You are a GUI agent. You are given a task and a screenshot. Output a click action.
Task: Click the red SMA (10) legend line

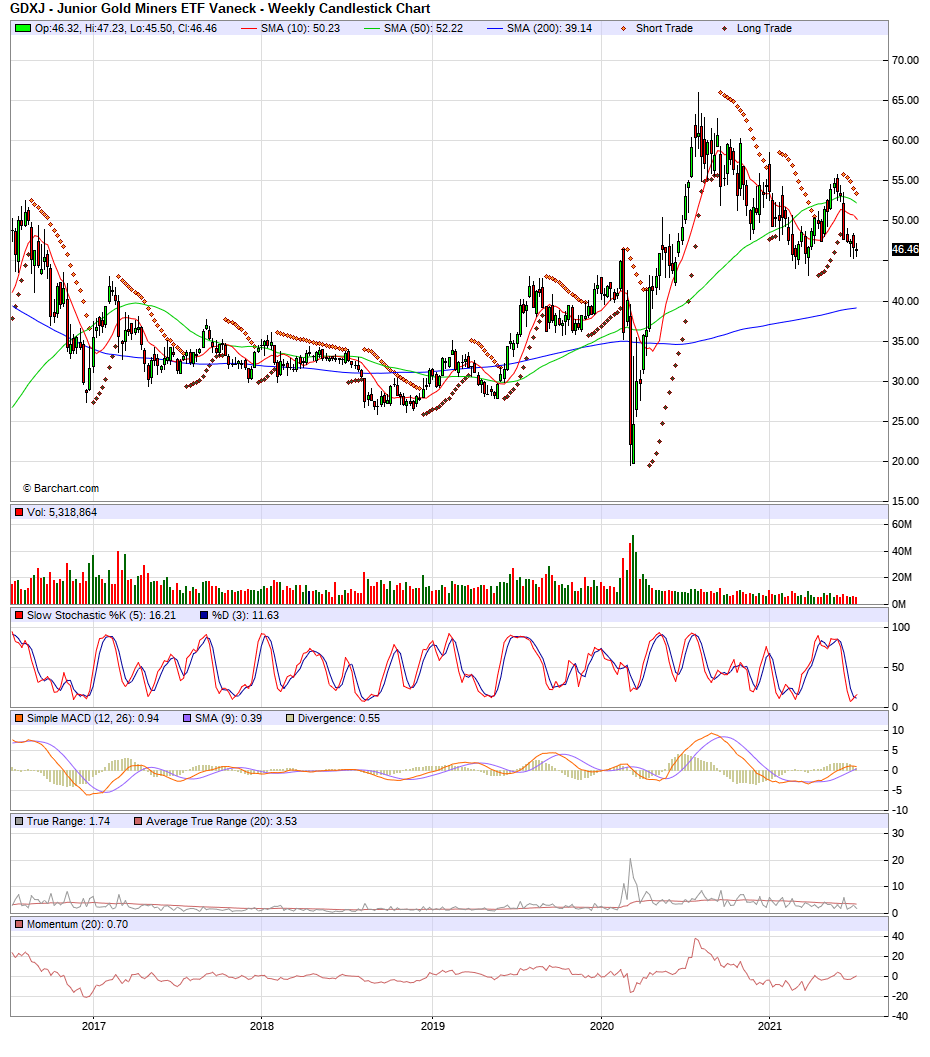tap(249, 28)
